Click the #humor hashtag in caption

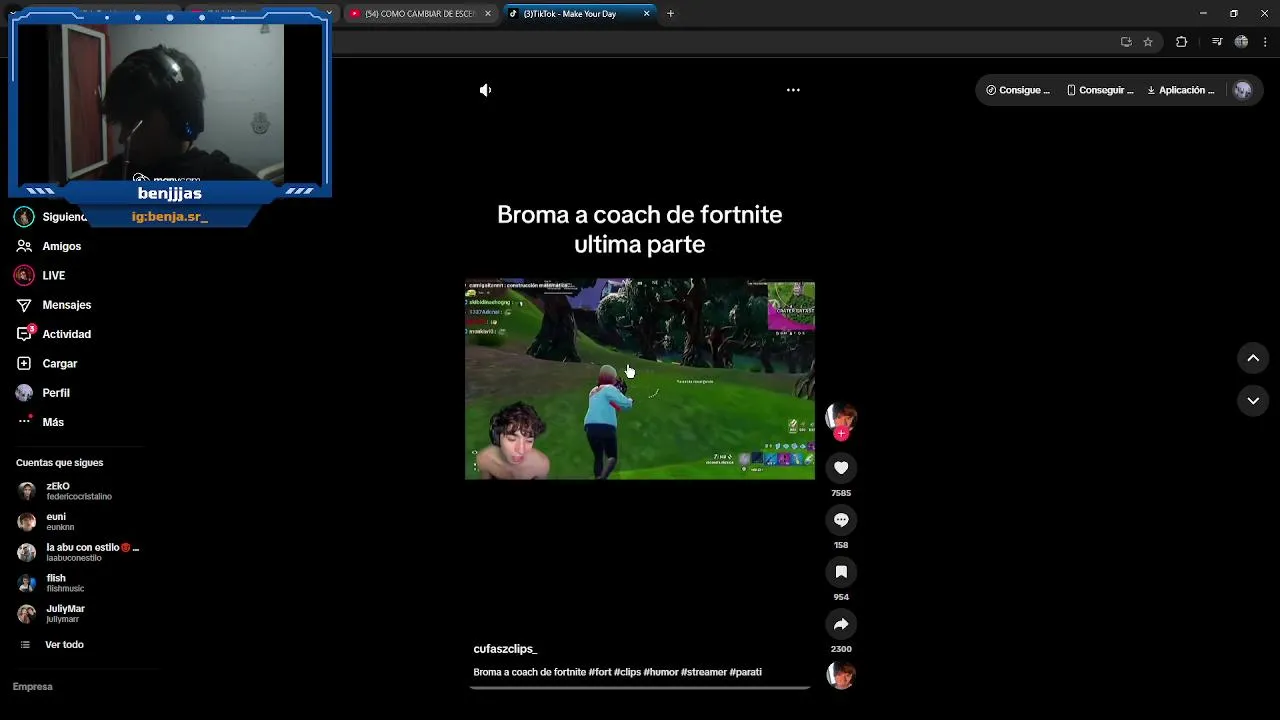coord(661,672)
